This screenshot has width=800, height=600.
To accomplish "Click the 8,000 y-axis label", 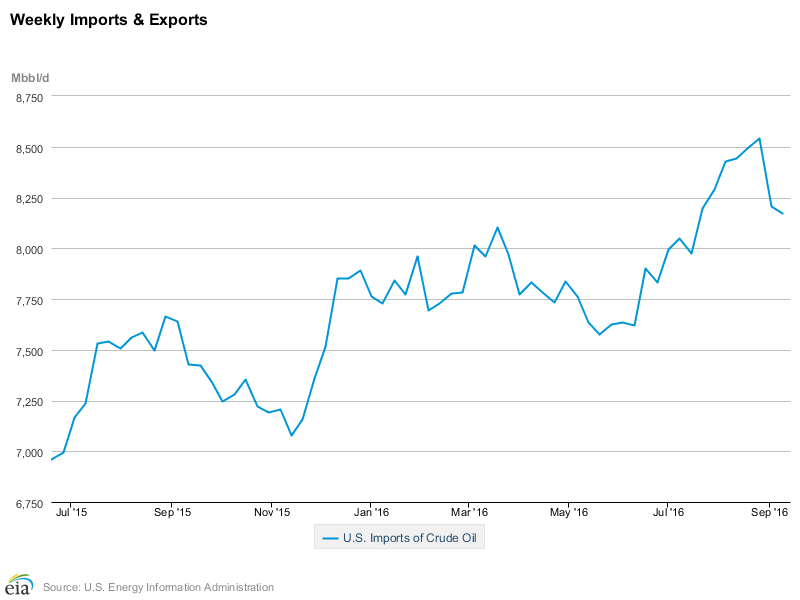I will [x=30, y=250].
